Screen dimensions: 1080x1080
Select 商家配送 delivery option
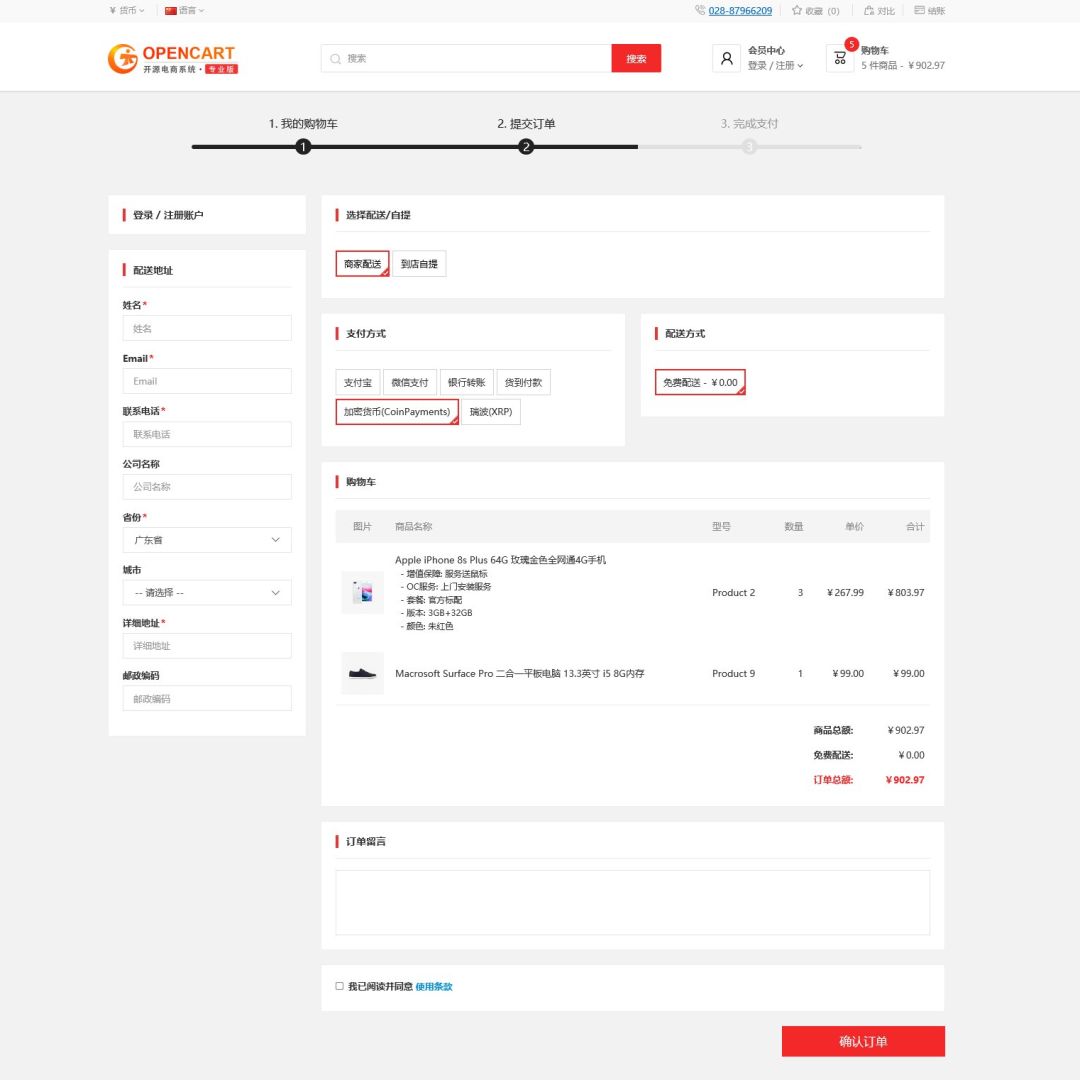point(362,264)
